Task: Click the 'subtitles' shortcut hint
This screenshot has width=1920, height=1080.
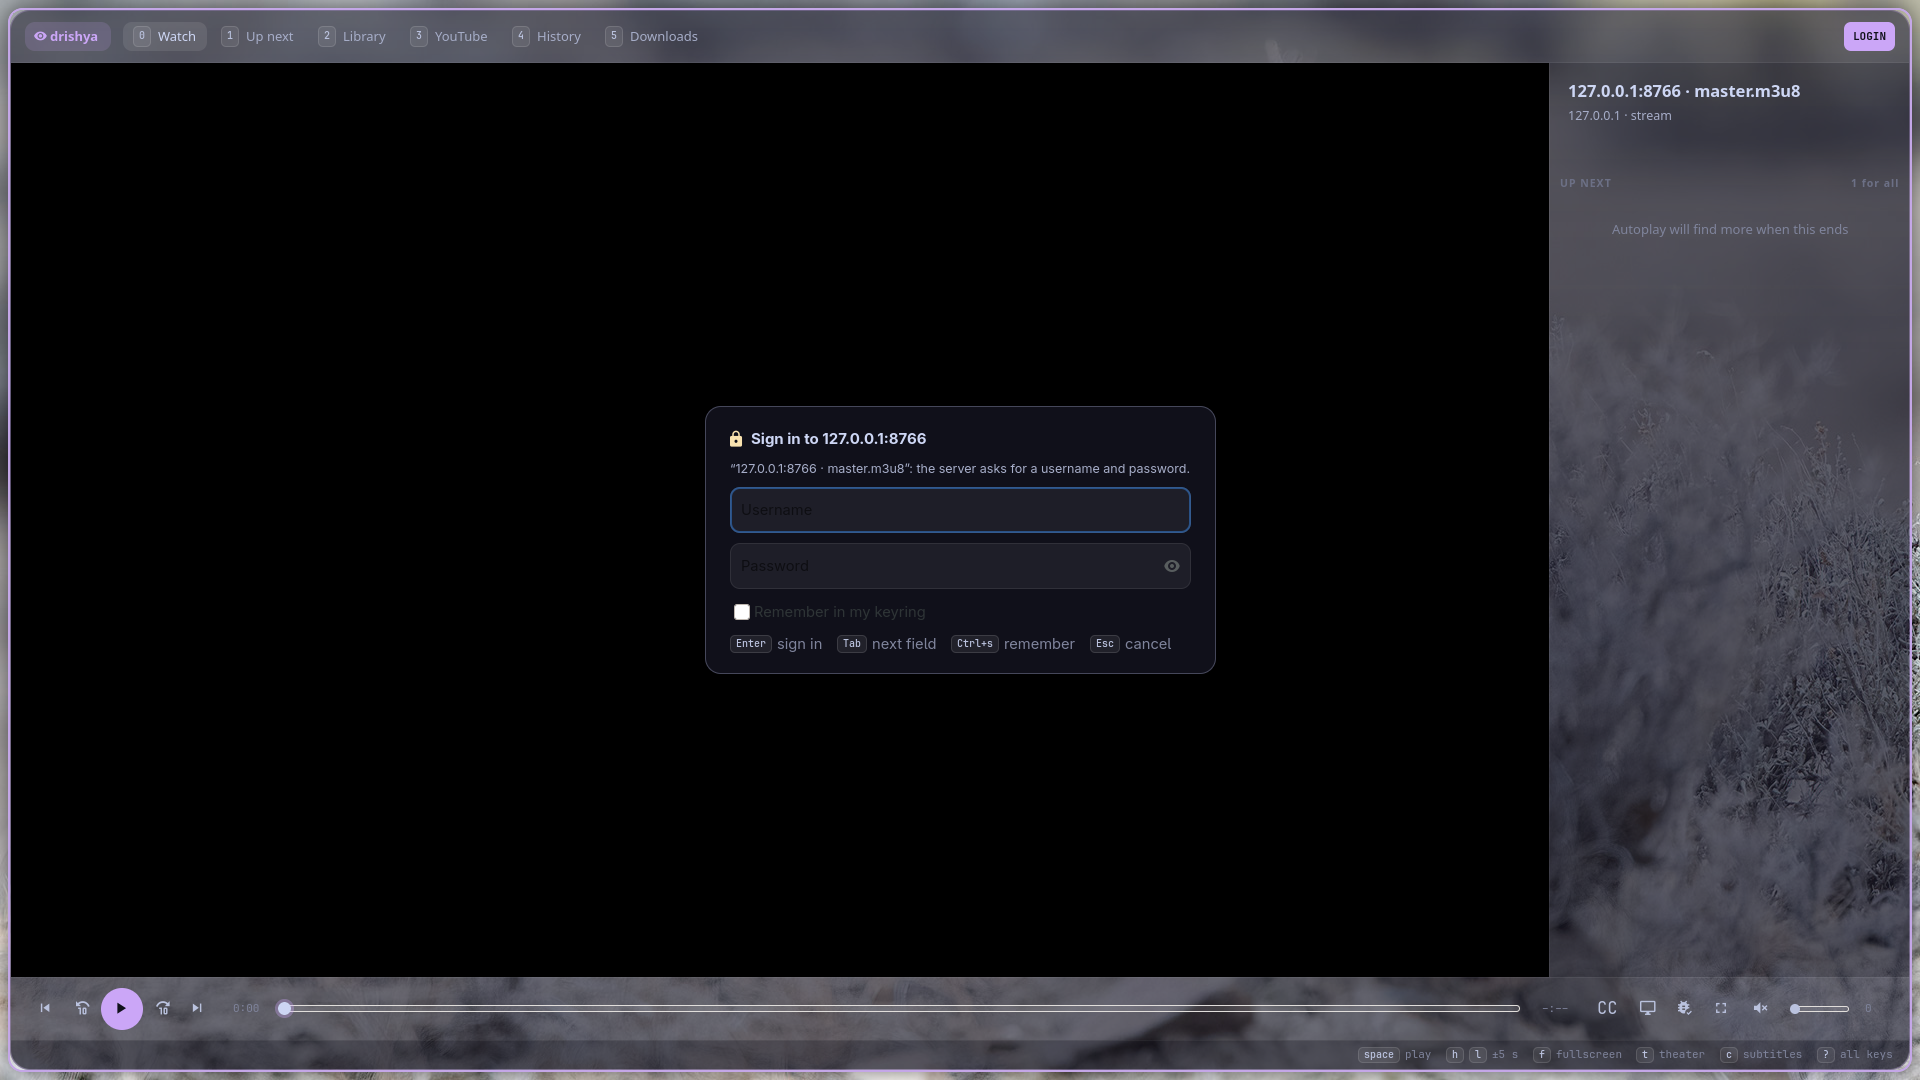Action: click(1761, 1055)
